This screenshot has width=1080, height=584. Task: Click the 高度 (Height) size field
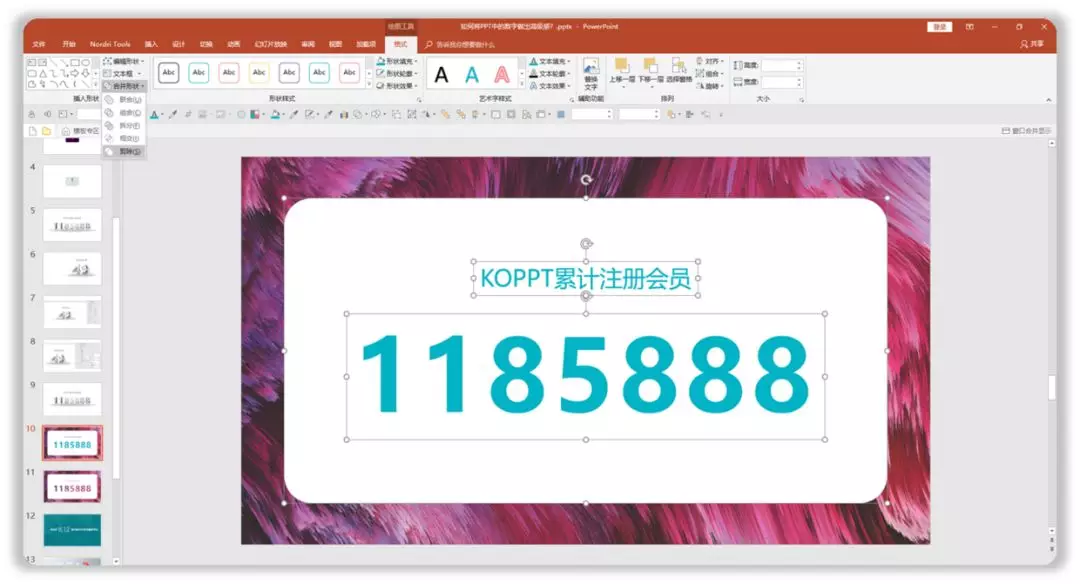click(782, 65)
